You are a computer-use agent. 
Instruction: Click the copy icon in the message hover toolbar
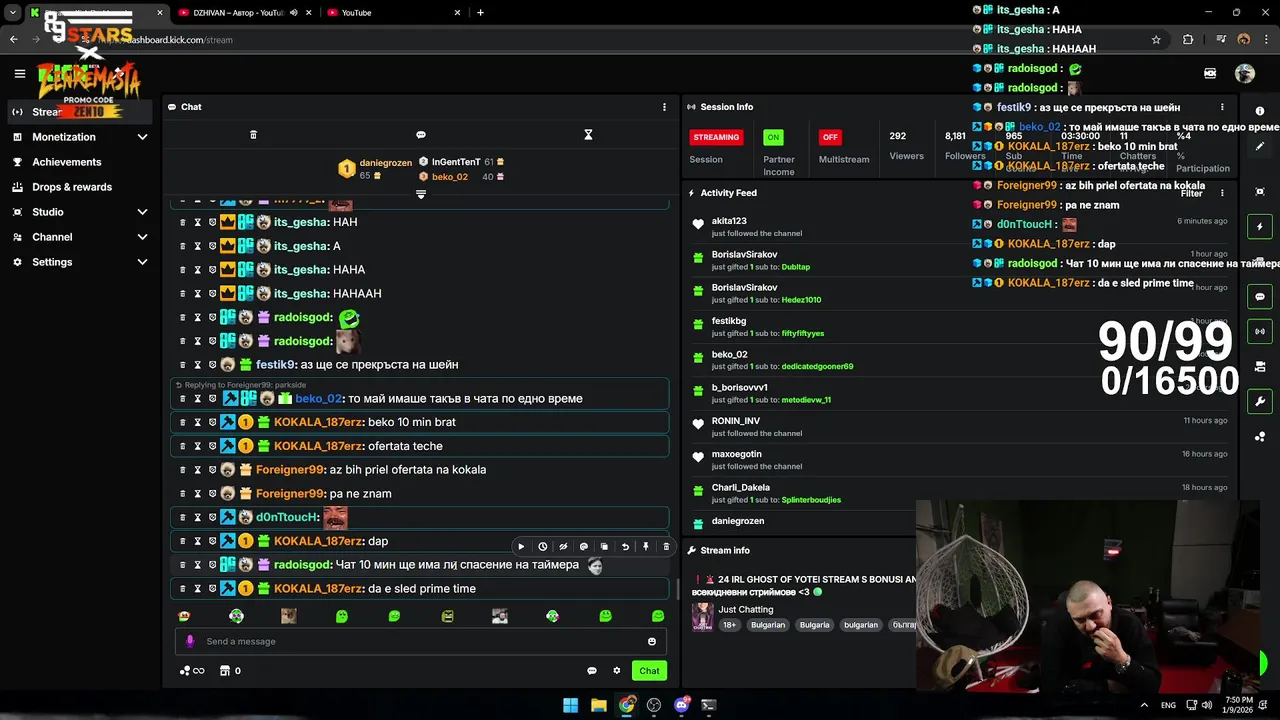[604, 547]
